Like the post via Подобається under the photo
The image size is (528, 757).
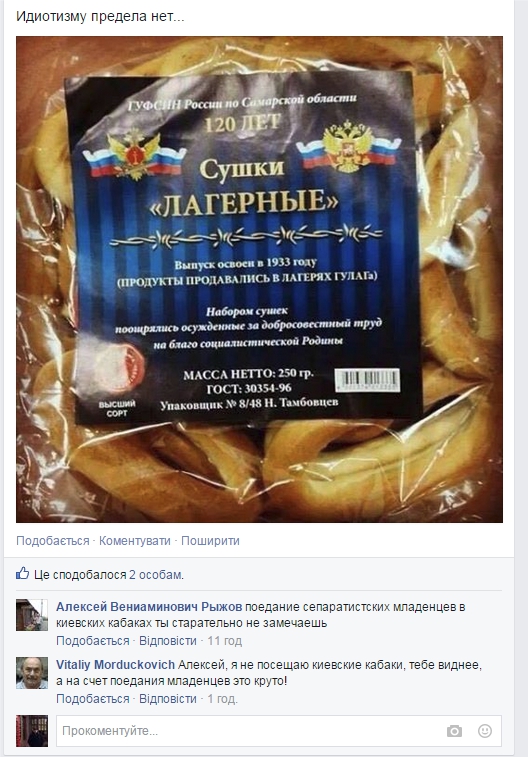coord(53,541)
